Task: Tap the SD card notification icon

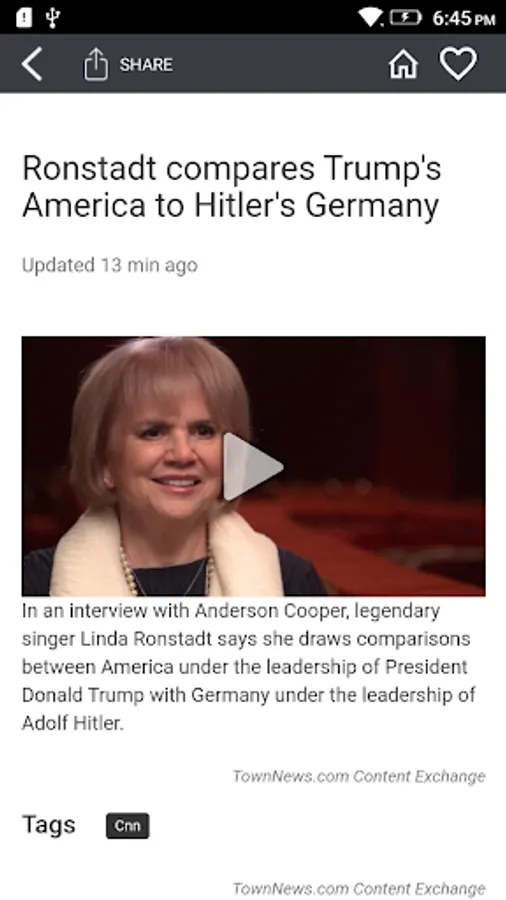Action: tap(24, 18)
